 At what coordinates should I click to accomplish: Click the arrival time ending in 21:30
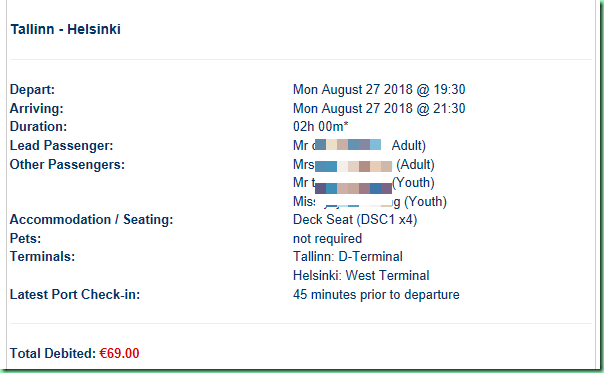[379, 108]
